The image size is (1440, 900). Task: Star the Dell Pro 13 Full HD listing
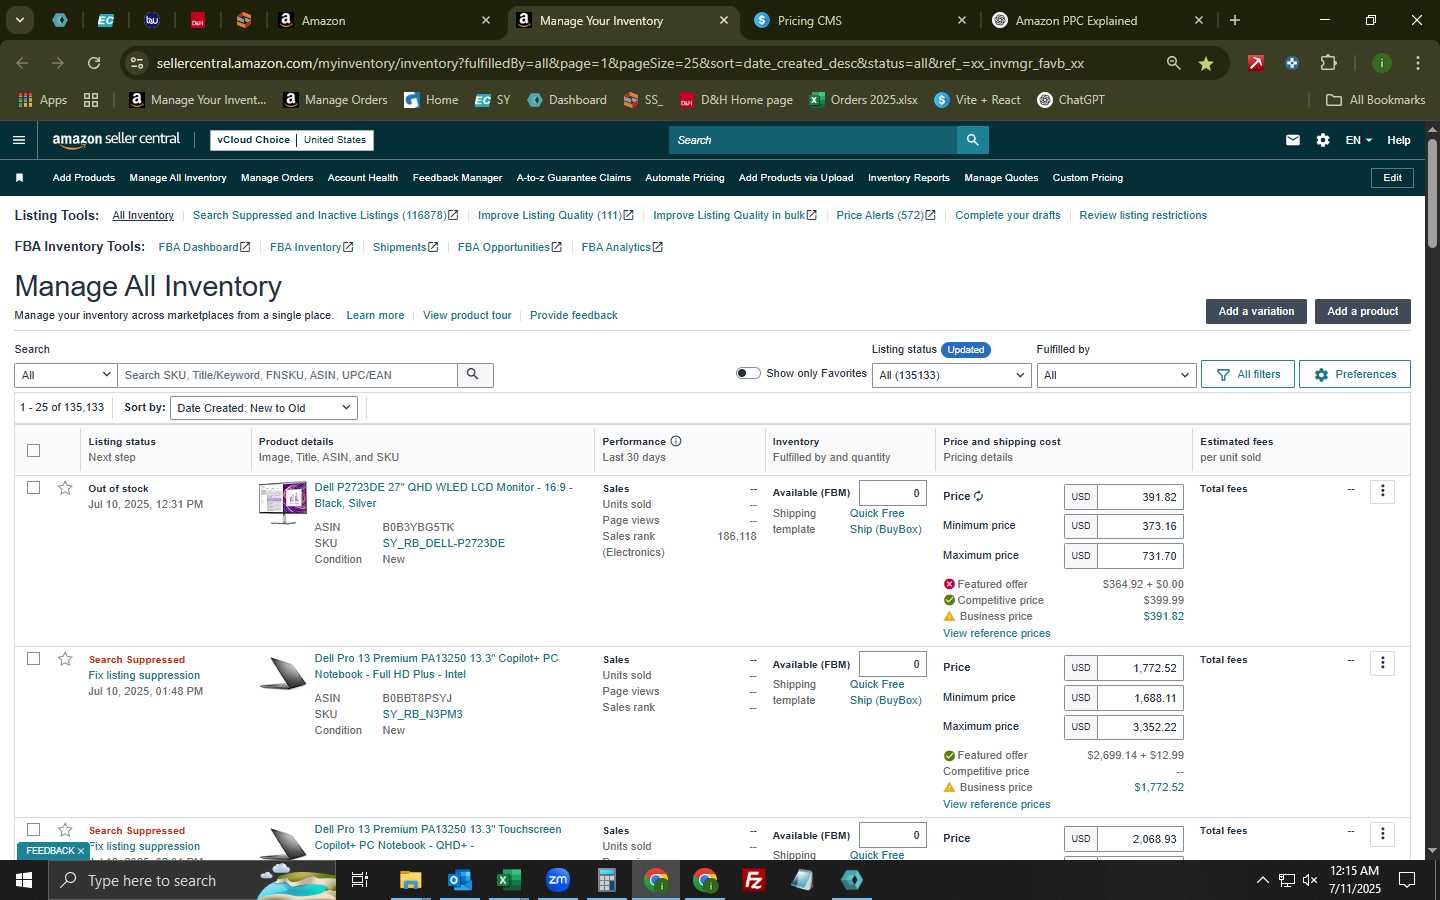[x=65, y=659]
